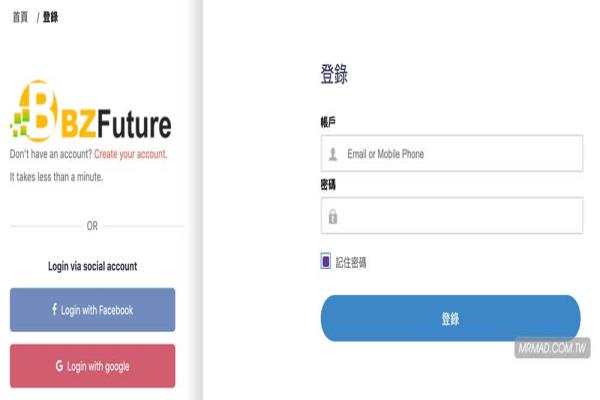Click the lock icon in password field
The width and height of the screenshot is (600, 400).
tap(333, 216)
